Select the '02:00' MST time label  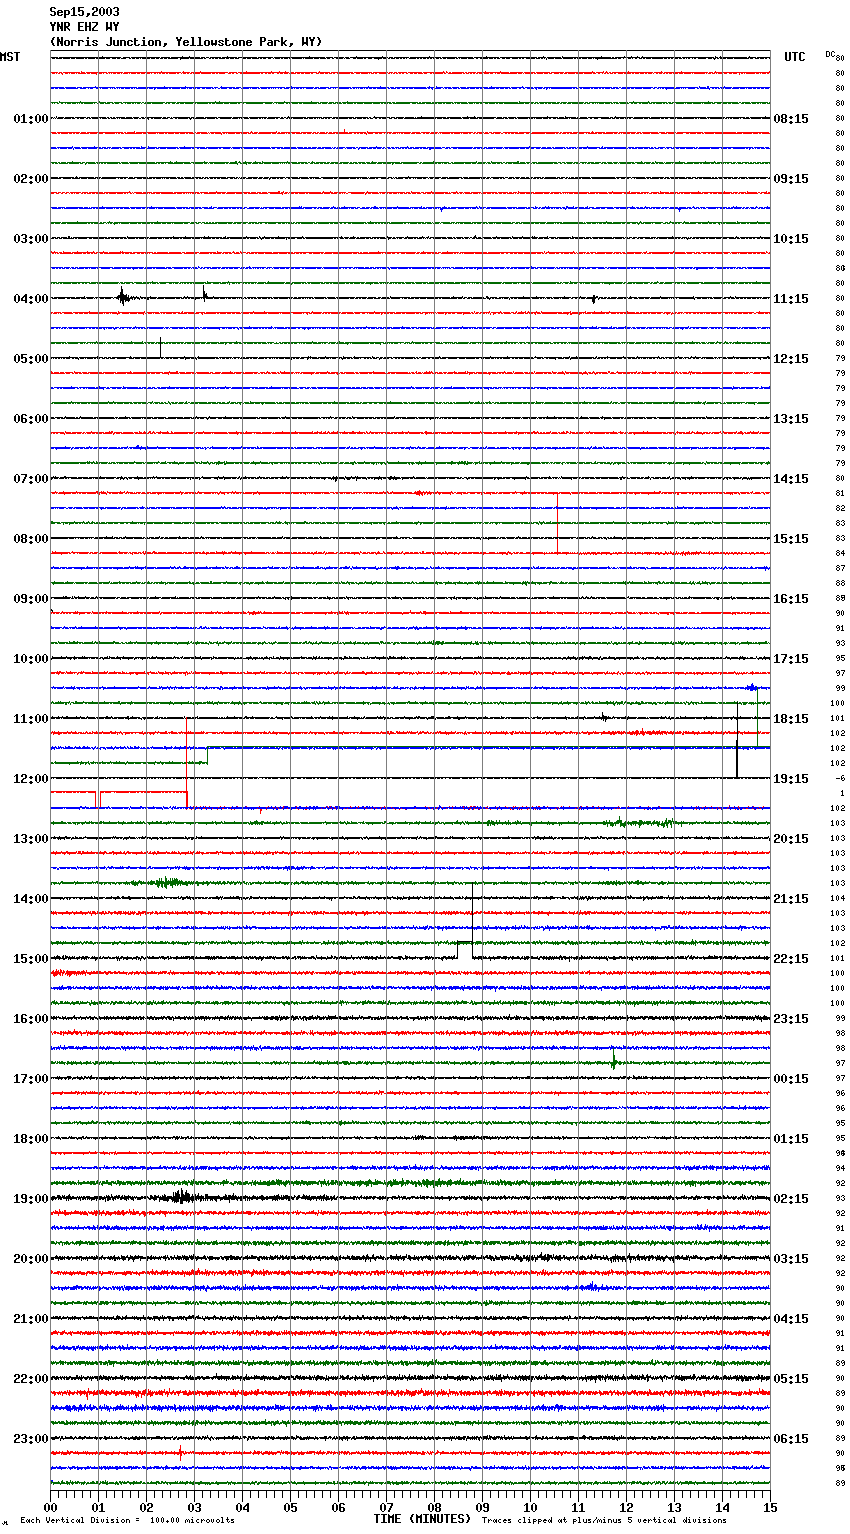[31, 179]
